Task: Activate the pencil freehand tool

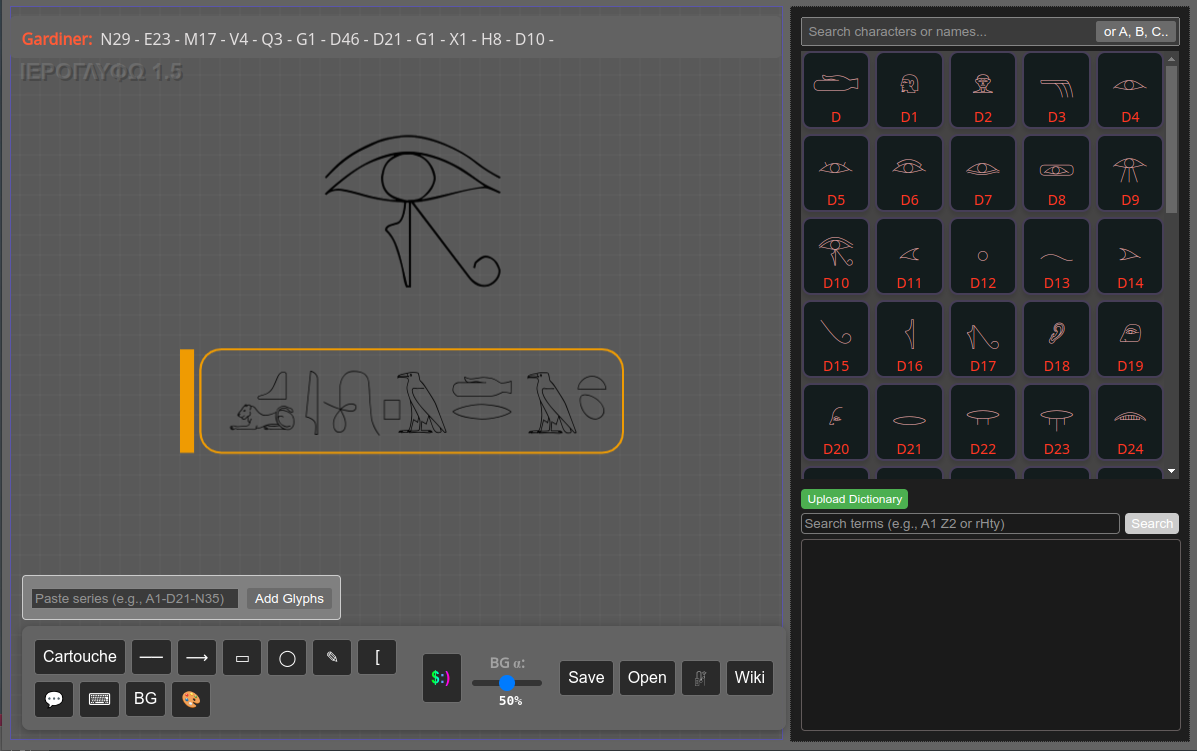Action: point(332,657)
